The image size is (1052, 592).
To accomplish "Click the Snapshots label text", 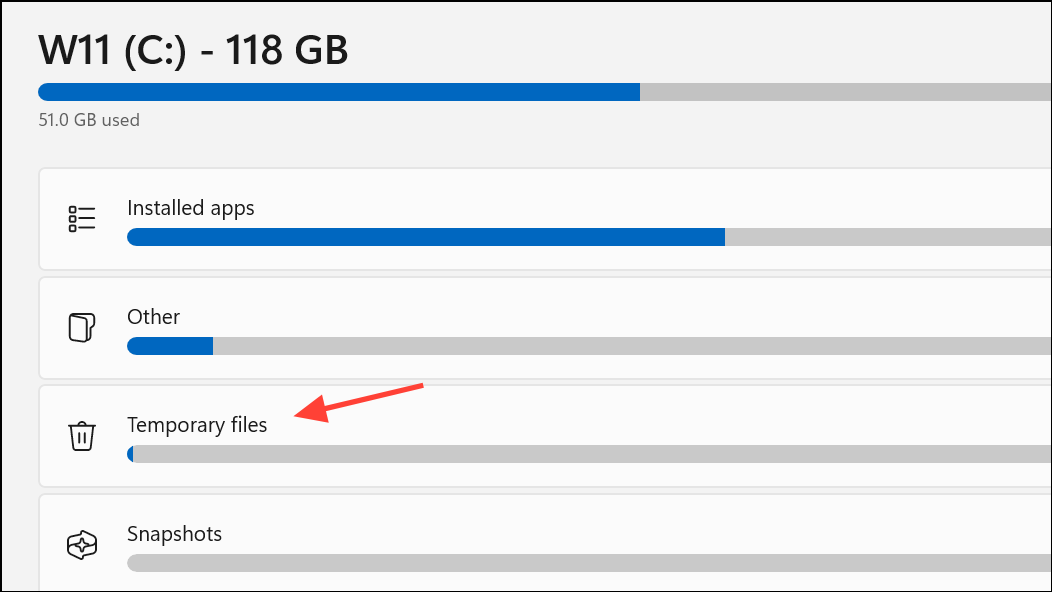I will [174, 533].
